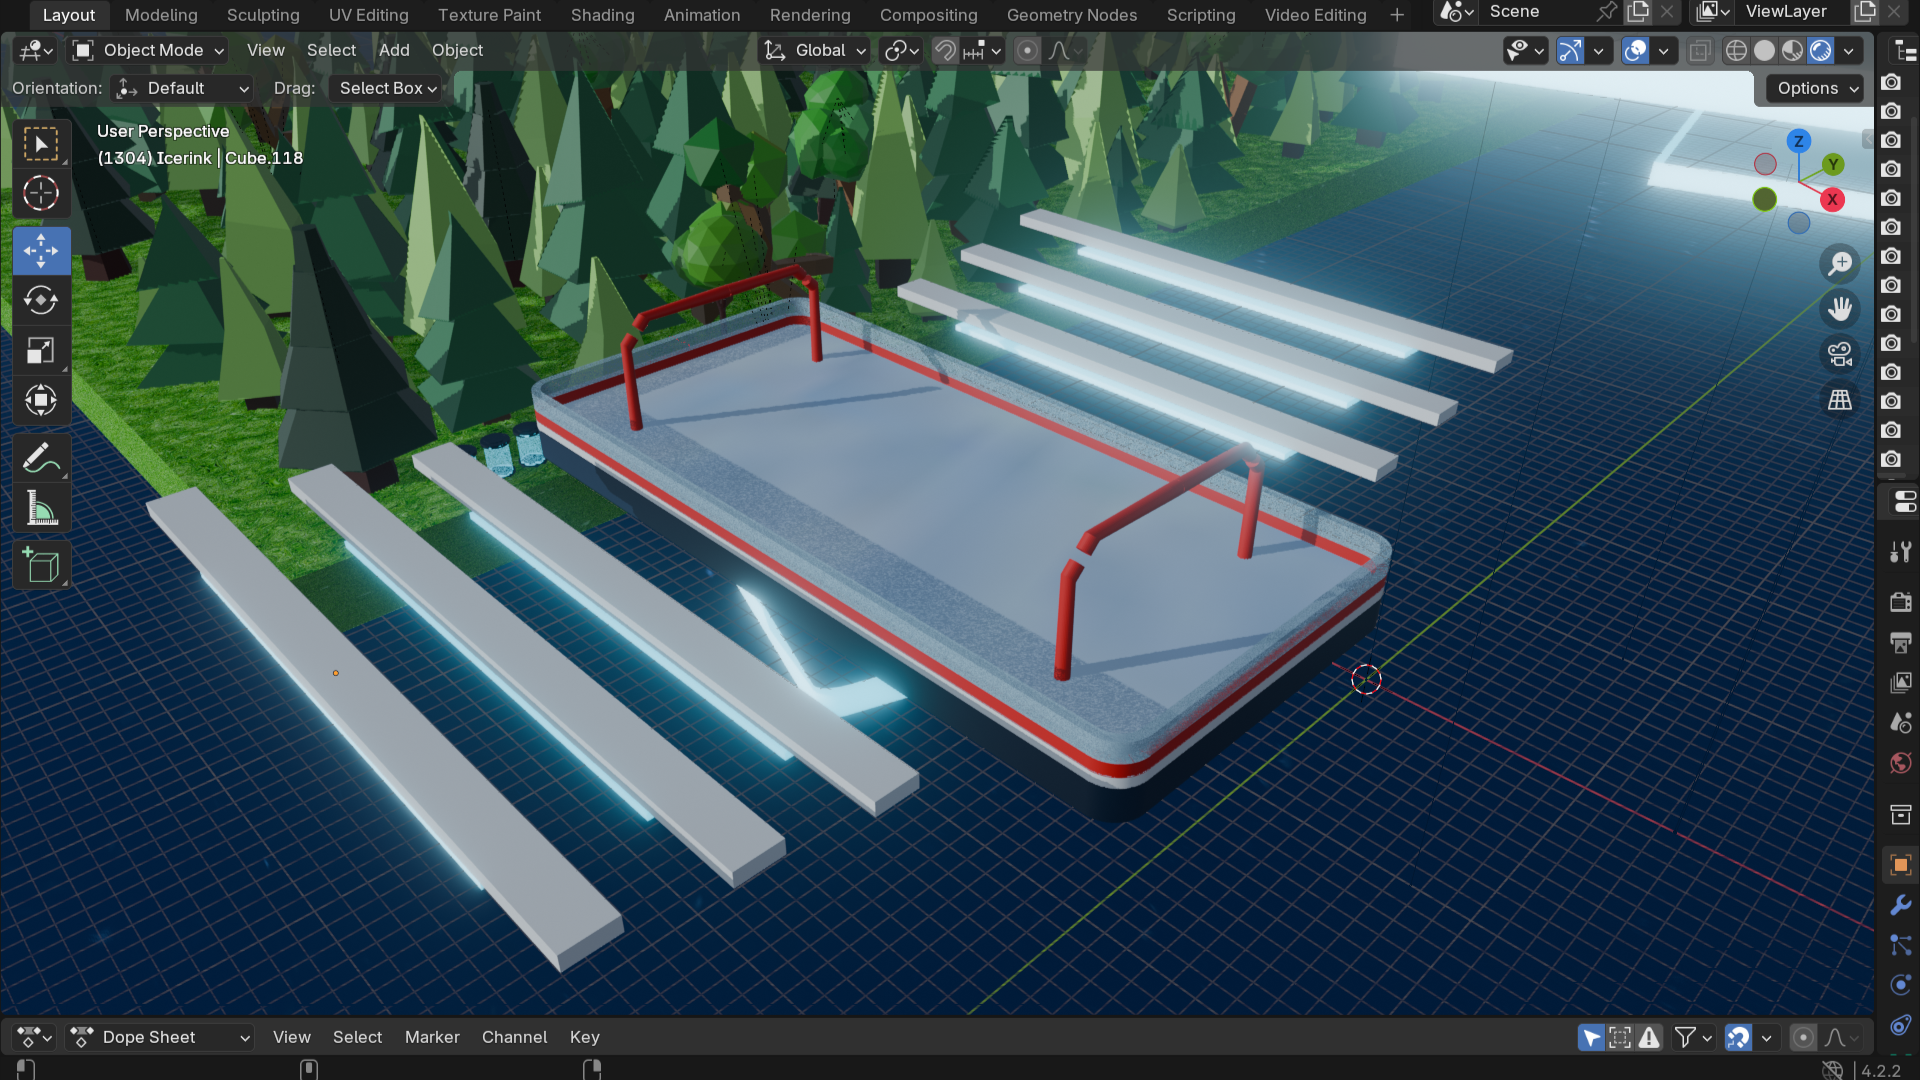Choose the Annotate pencil tool
This screenshot has width=1920, height=1080.
(41, 459)
